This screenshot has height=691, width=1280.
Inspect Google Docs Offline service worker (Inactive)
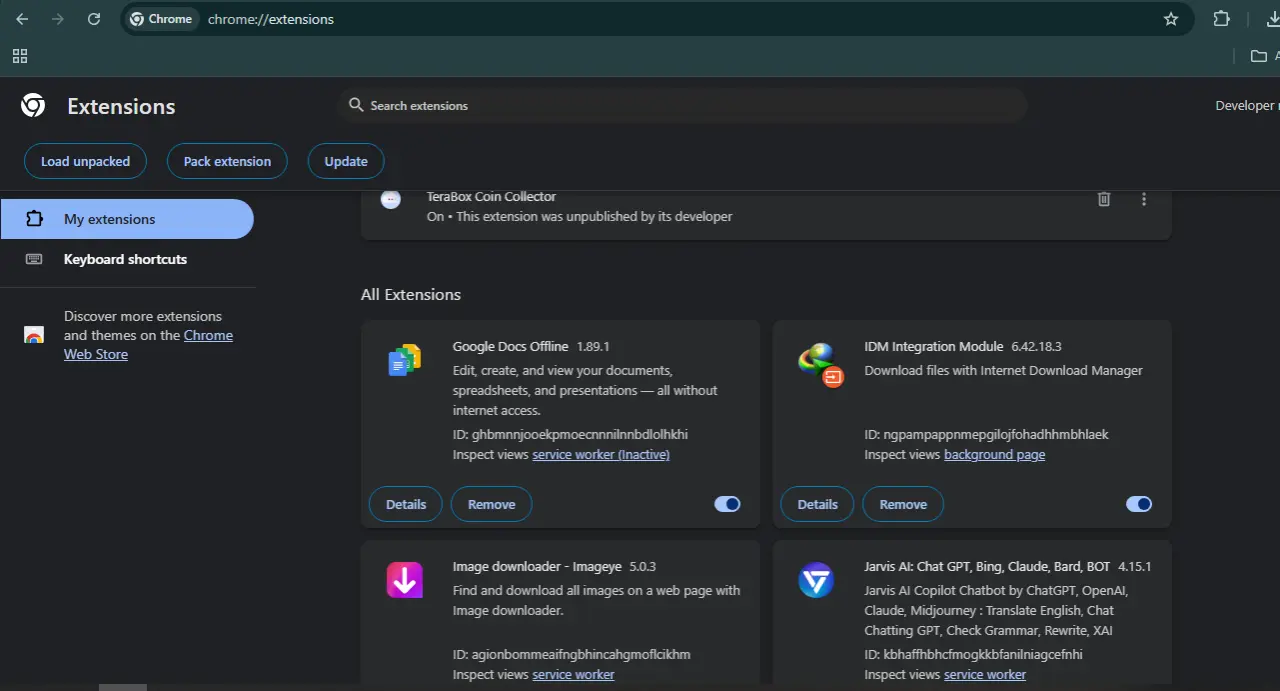(601, 454)
